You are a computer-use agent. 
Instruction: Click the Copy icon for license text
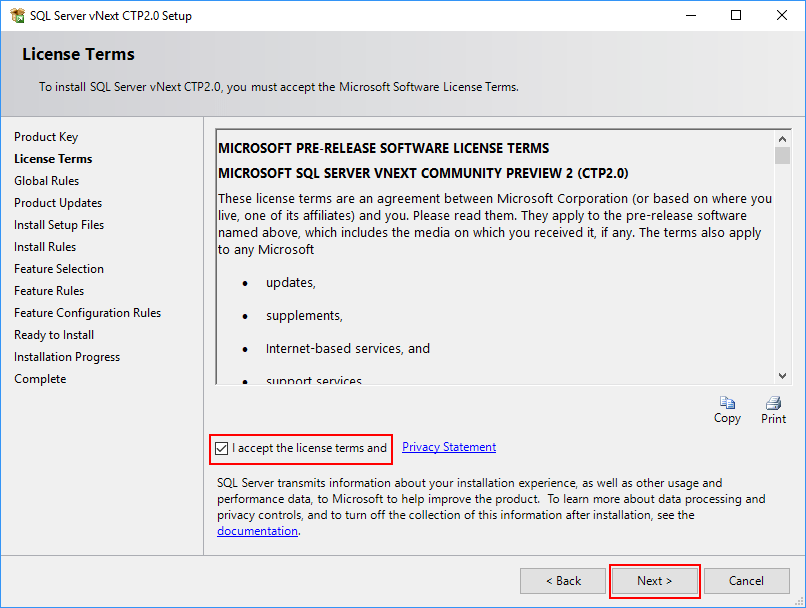point(727,402)
